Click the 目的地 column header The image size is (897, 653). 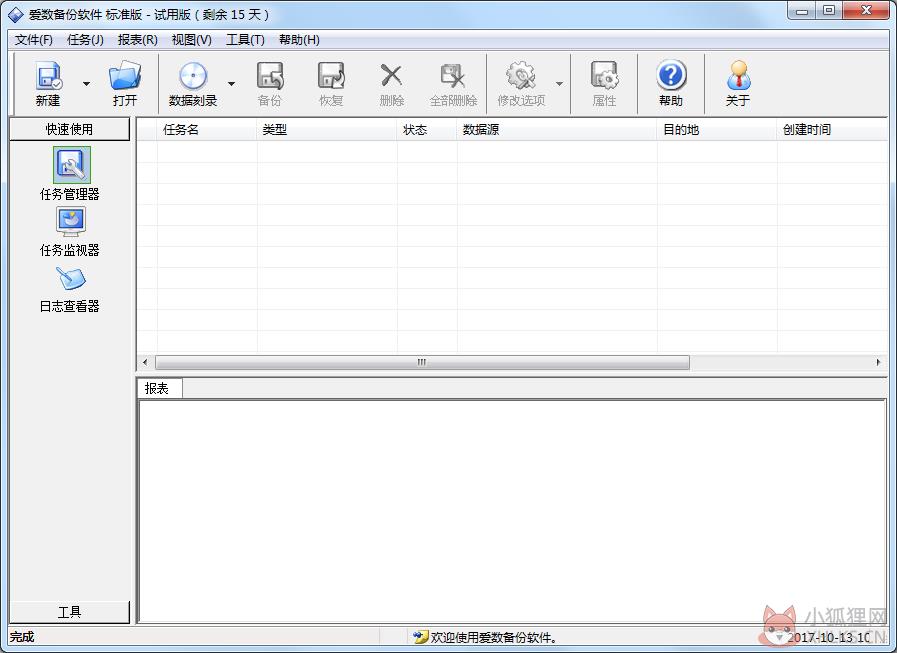coord(717,130)
